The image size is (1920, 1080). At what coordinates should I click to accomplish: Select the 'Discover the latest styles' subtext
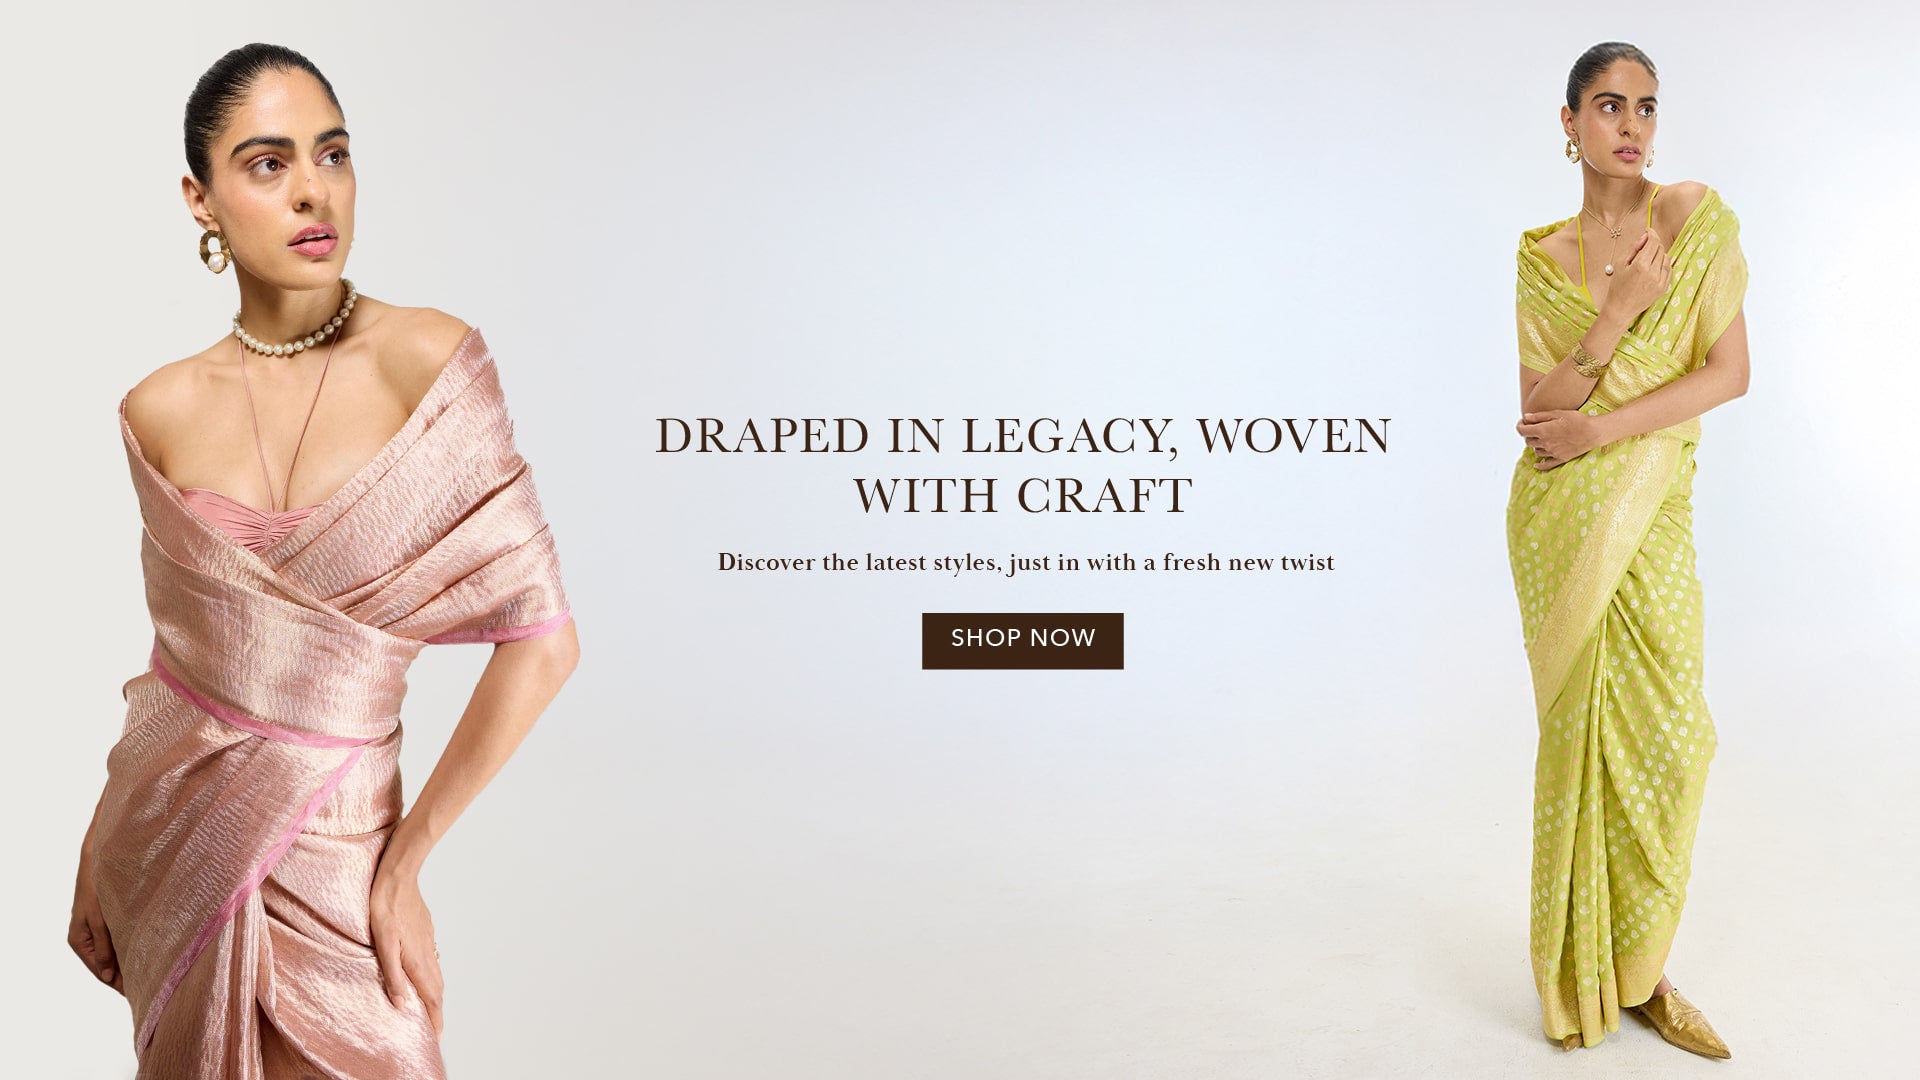point(1026,562)
